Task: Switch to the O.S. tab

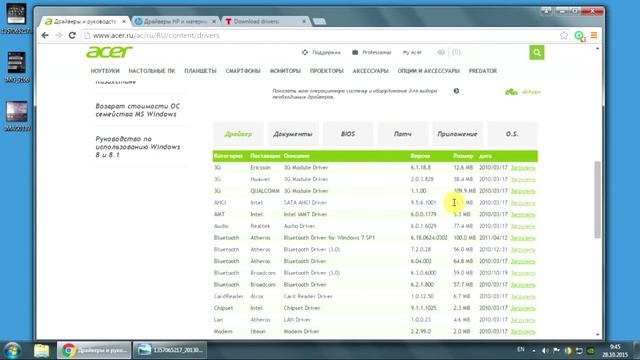Action: click(x=512, y=134)
